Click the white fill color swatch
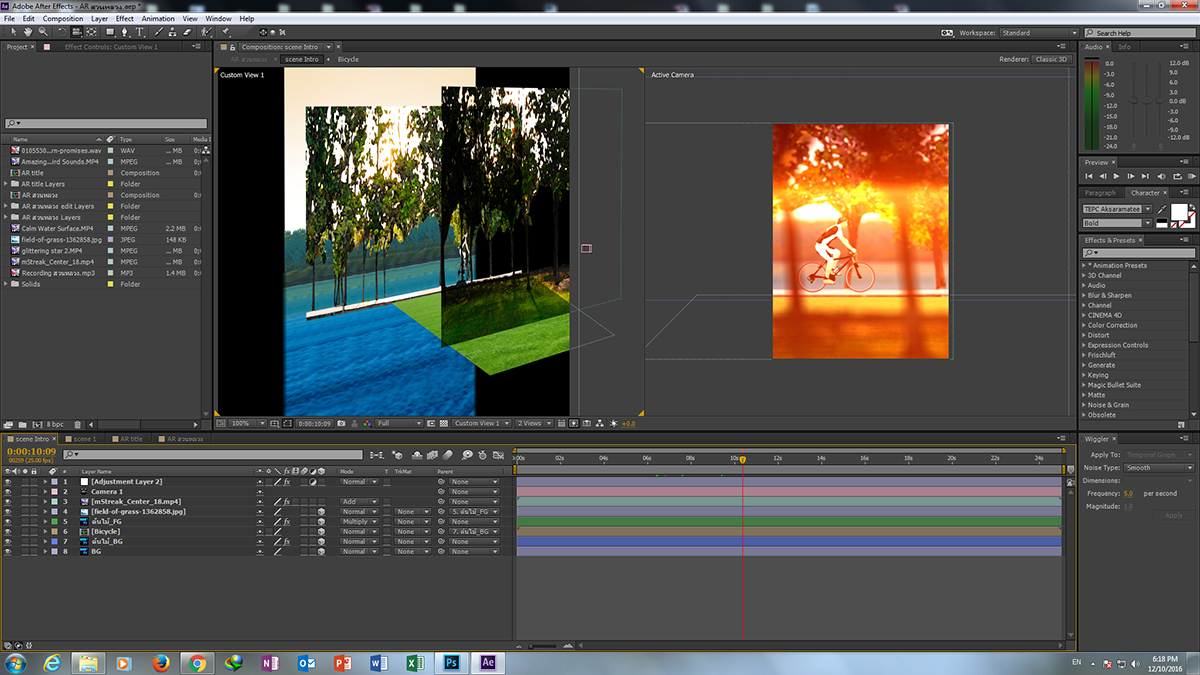This screenshot has width=1200, height=675. (1177, 212)
